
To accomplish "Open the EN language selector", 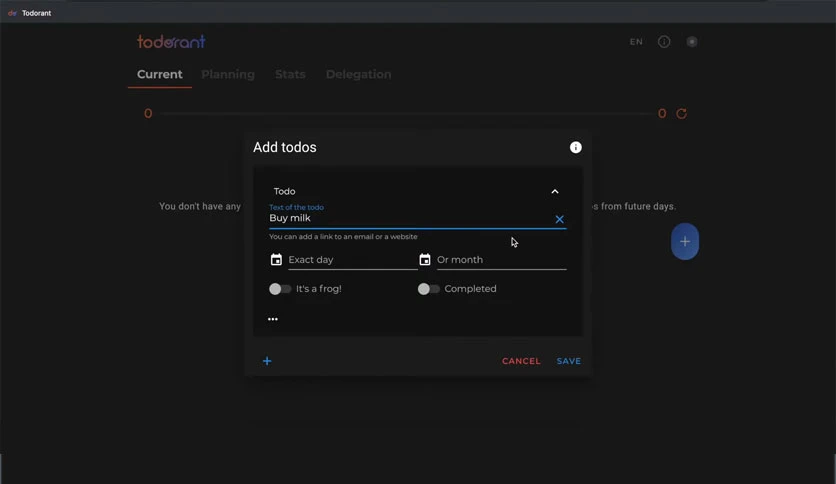I will click(x=636, y=42).
